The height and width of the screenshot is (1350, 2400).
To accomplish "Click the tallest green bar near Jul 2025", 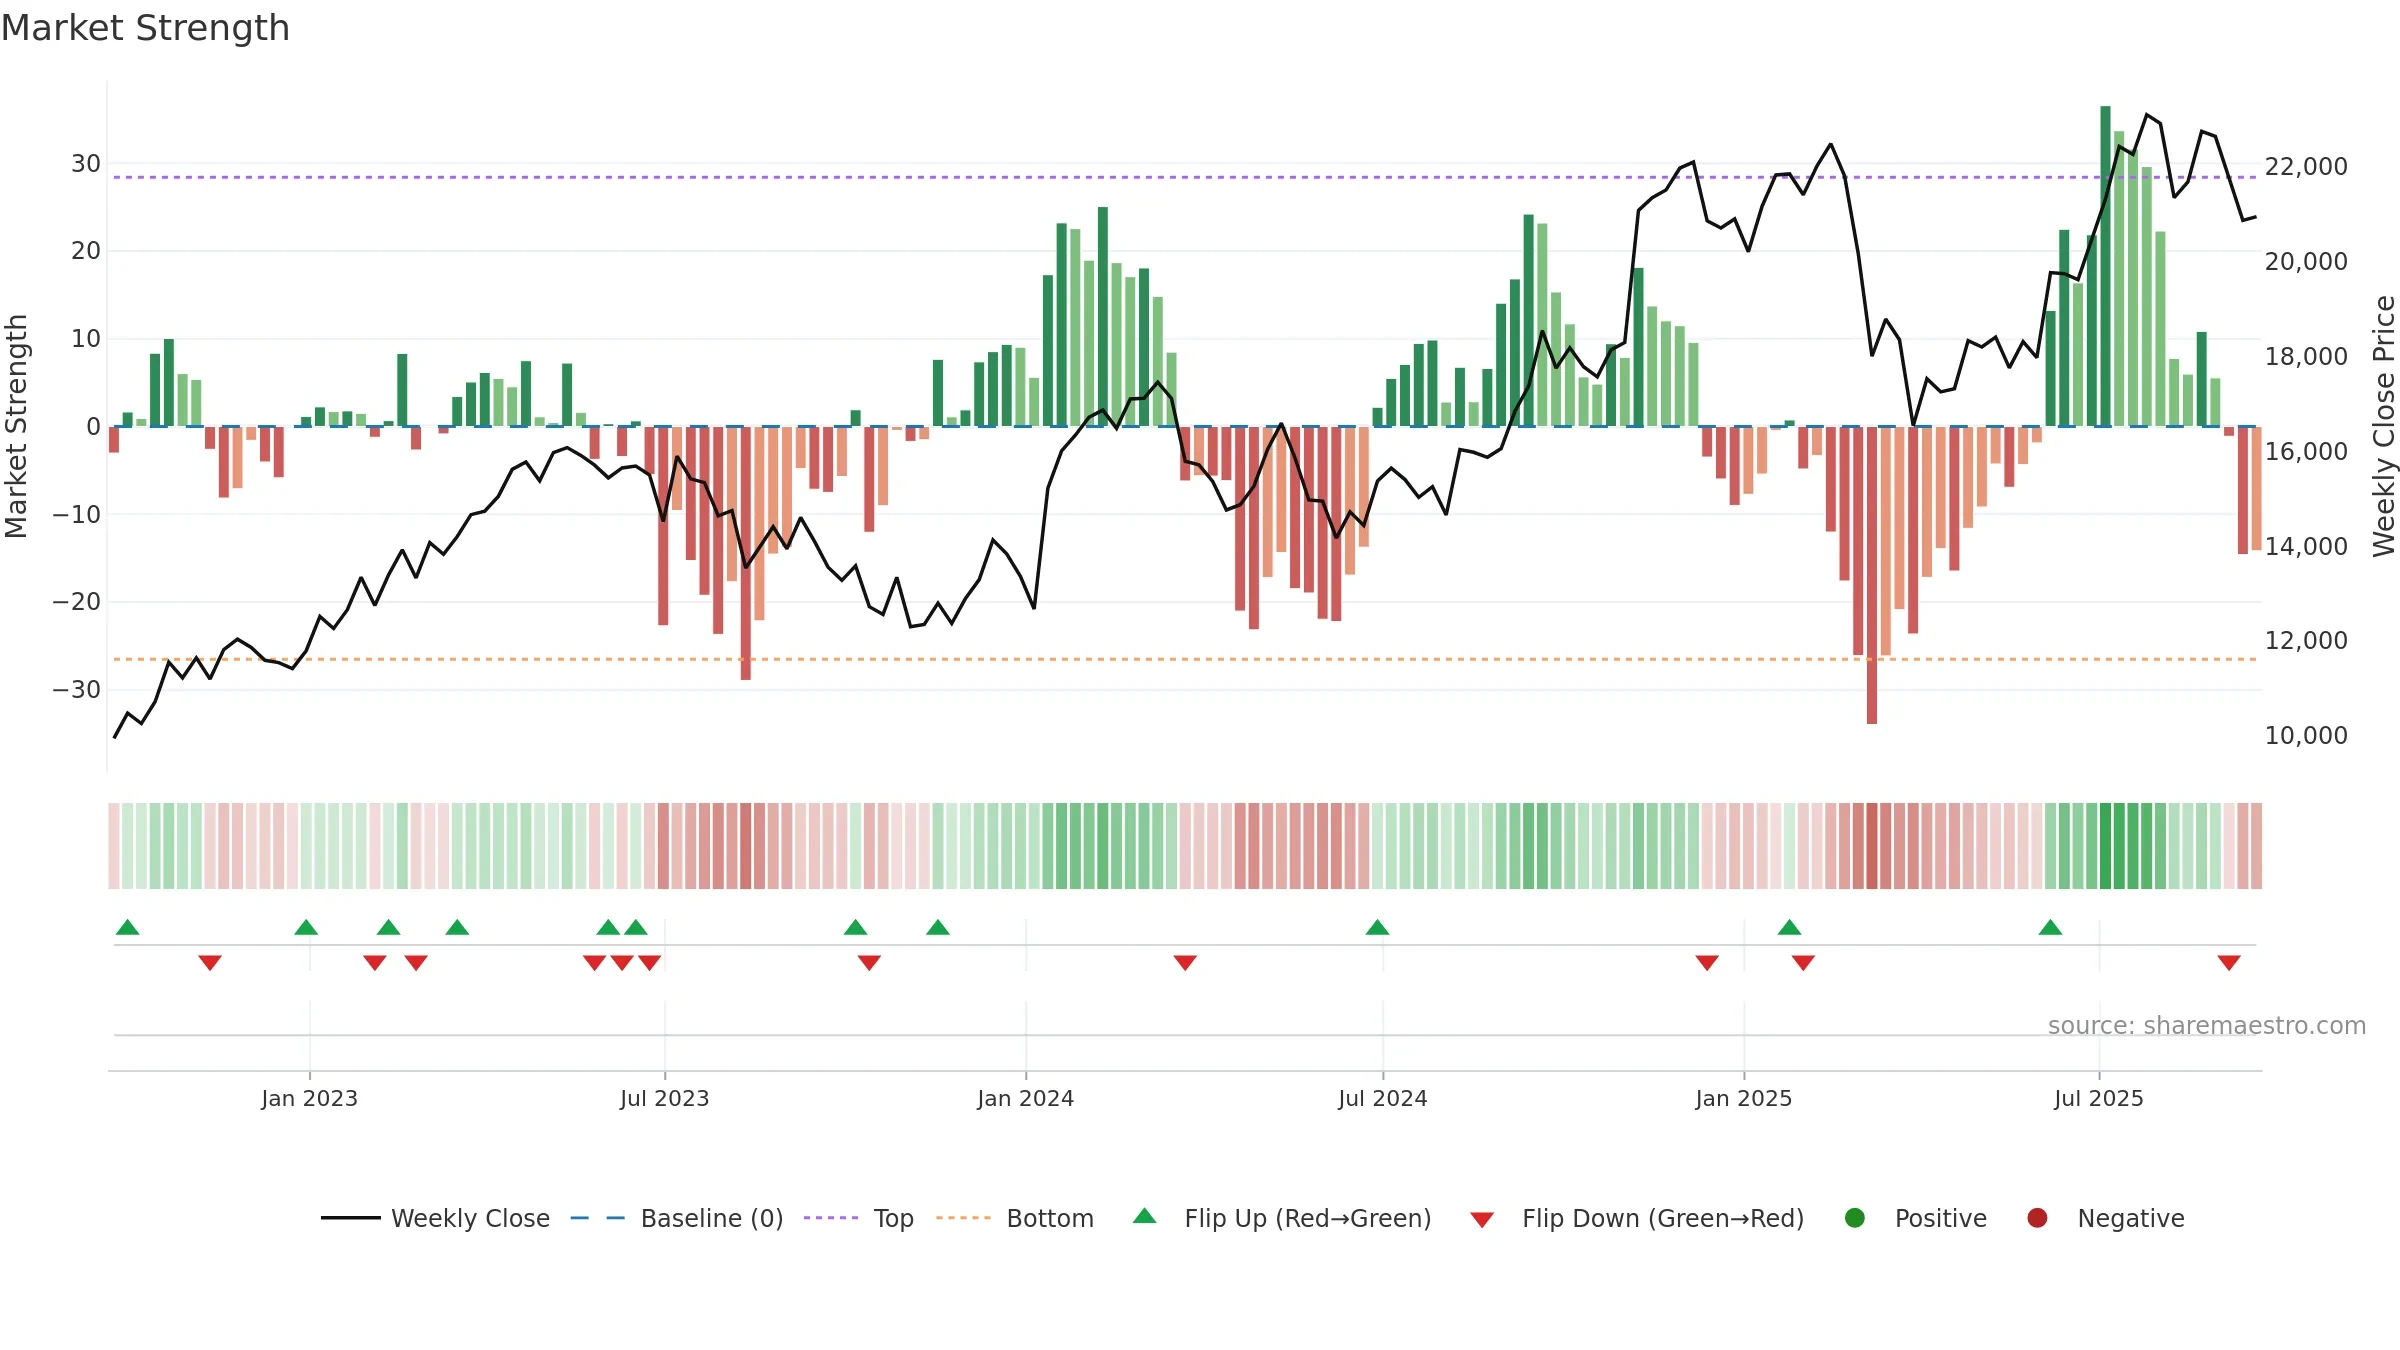I will click(x=2105, y=266).
